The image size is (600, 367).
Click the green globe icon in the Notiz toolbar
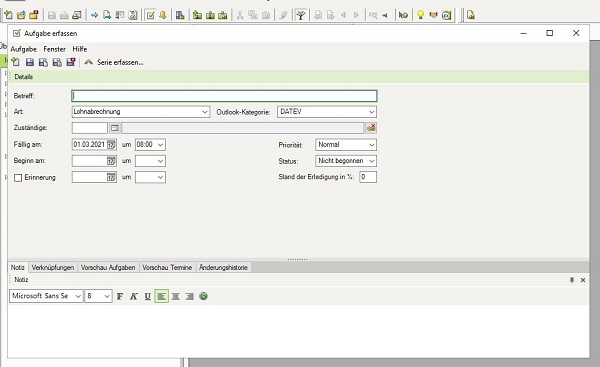[204, 296]
